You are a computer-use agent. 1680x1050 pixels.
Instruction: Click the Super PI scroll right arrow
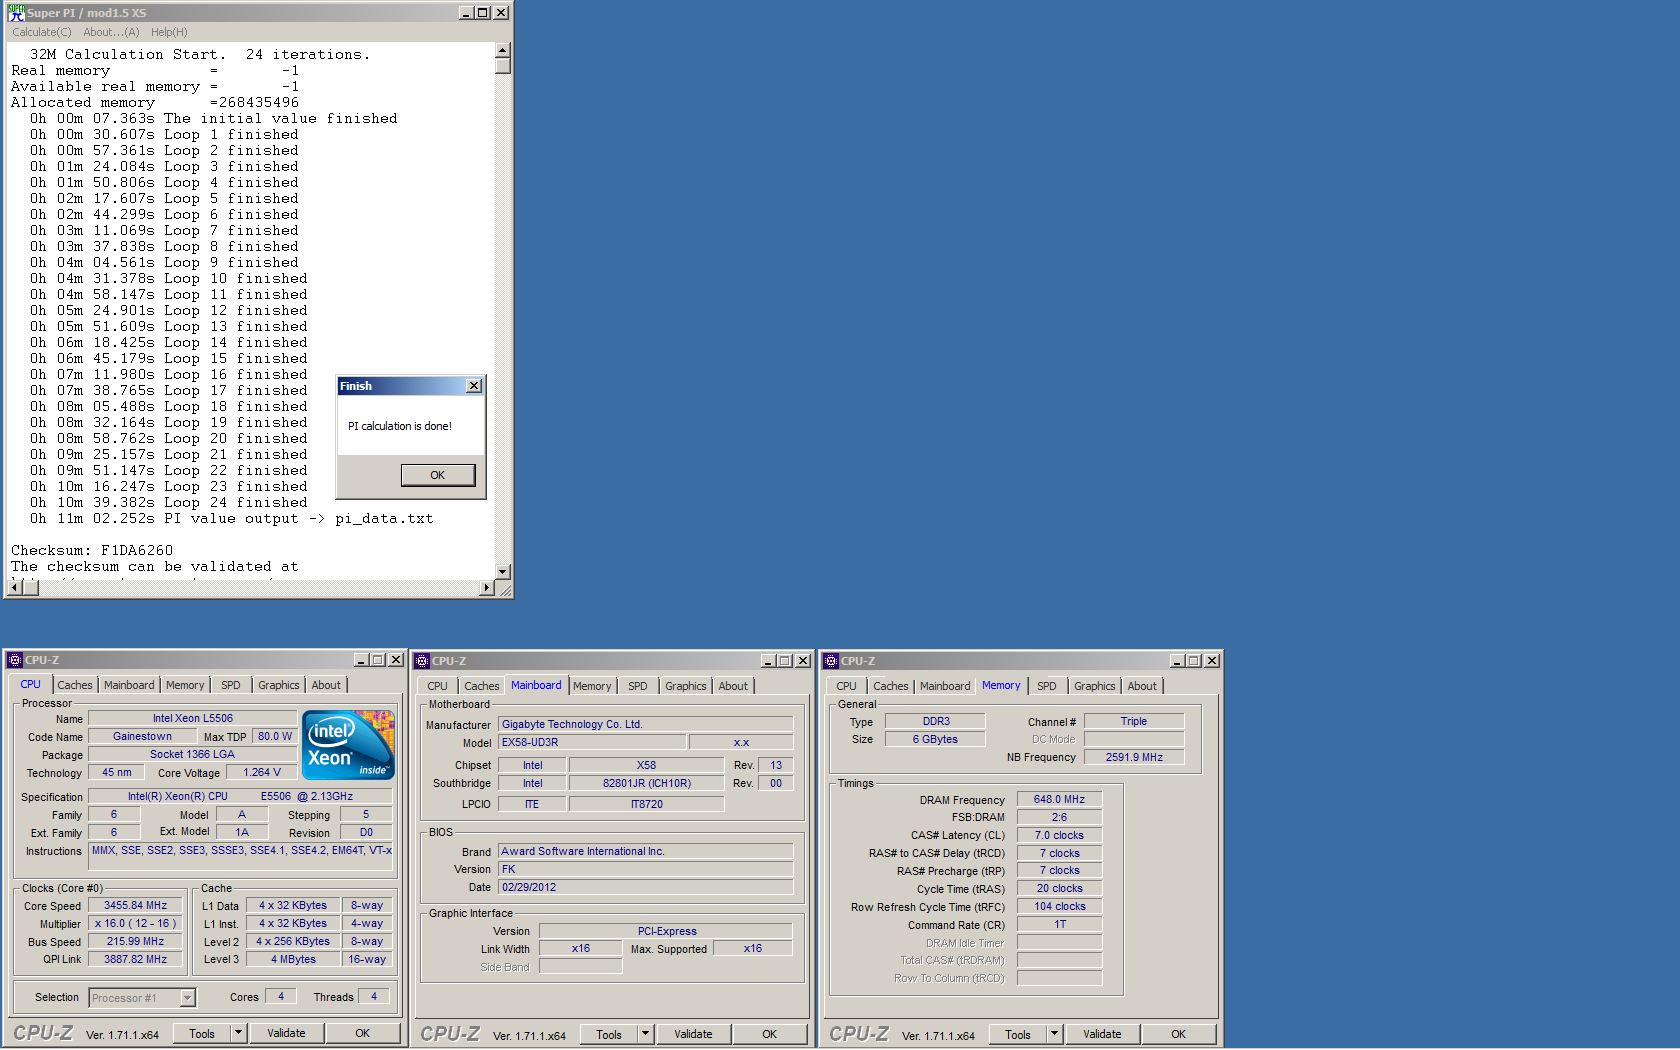(x=487, y=588)
